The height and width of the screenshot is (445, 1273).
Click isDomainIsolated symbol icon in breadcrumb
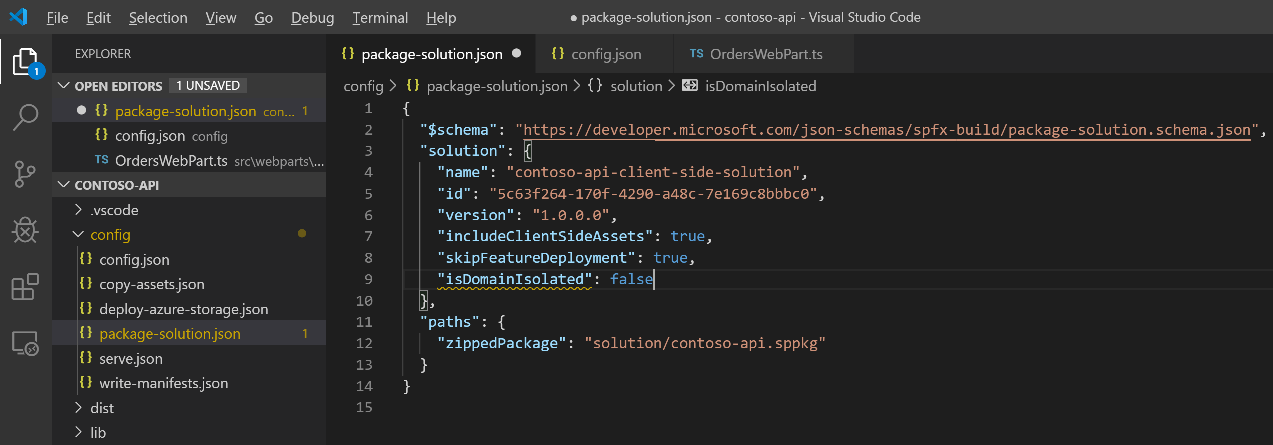pyautogui.click(x=689, y=86)
